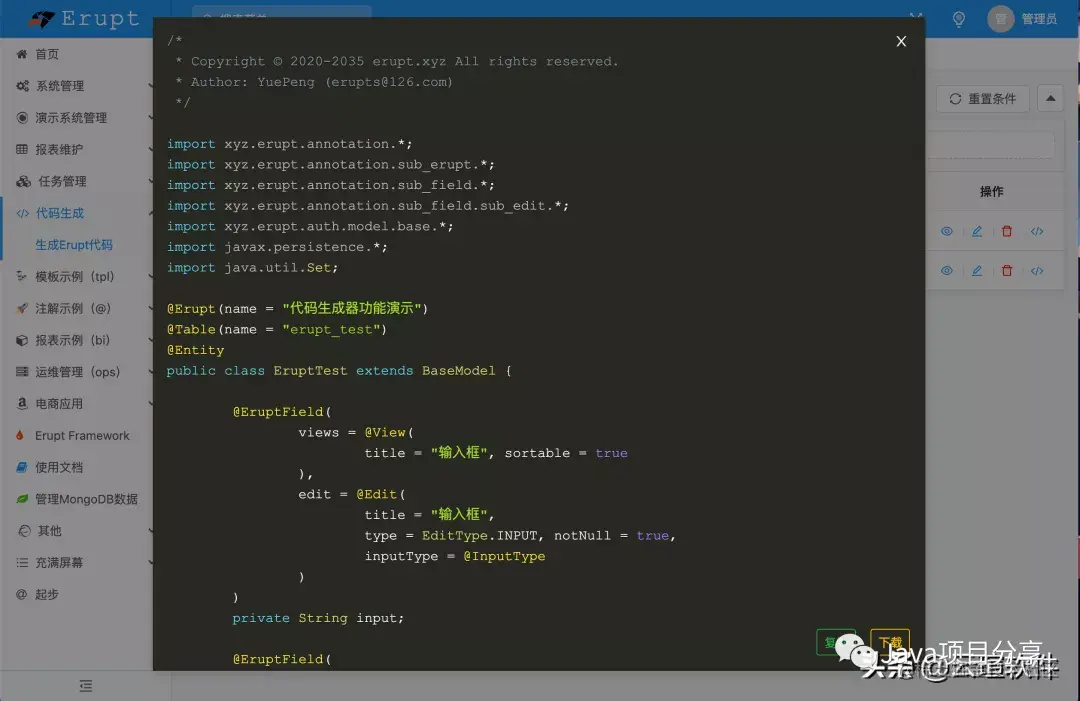
Task: Collapse the 代码生成 menu
Action: [76, 213]
